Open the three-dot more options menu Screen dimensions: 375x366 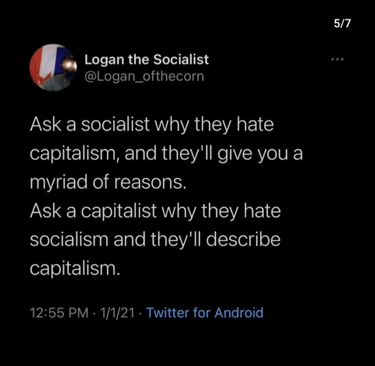(337, 60)
